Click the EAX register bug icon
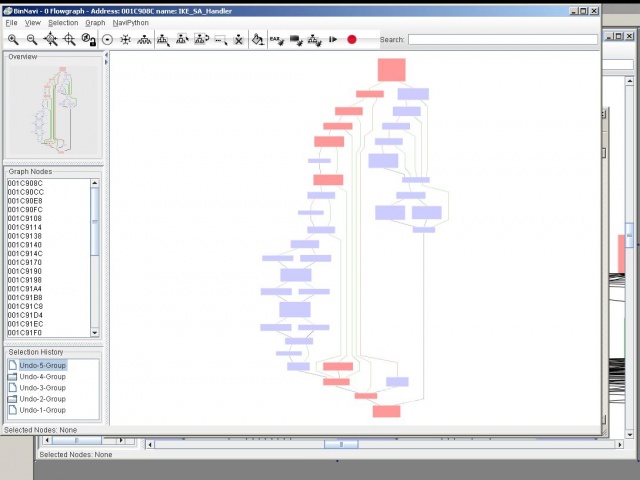The height and width of the screenshot is (480, 640). pyautogui.click(x=277, y=40)
